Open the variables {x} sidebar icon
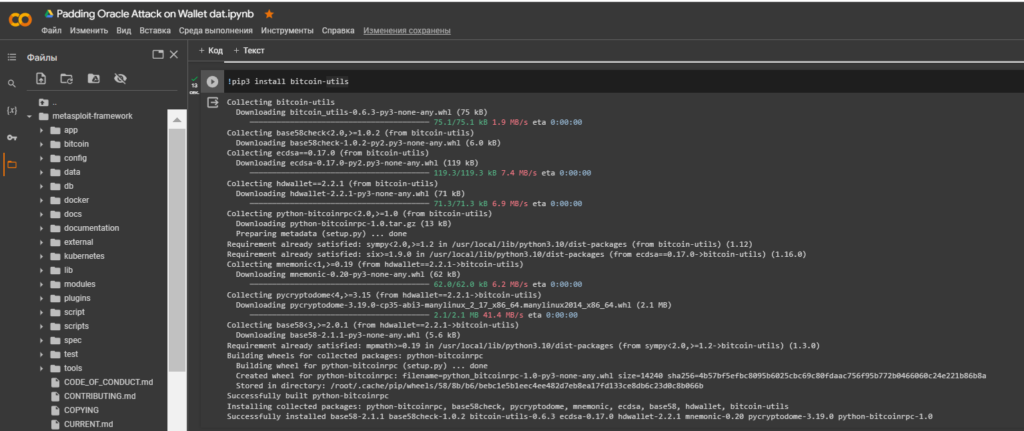This screenshot has width=1024, height=431. pos(12,110)
